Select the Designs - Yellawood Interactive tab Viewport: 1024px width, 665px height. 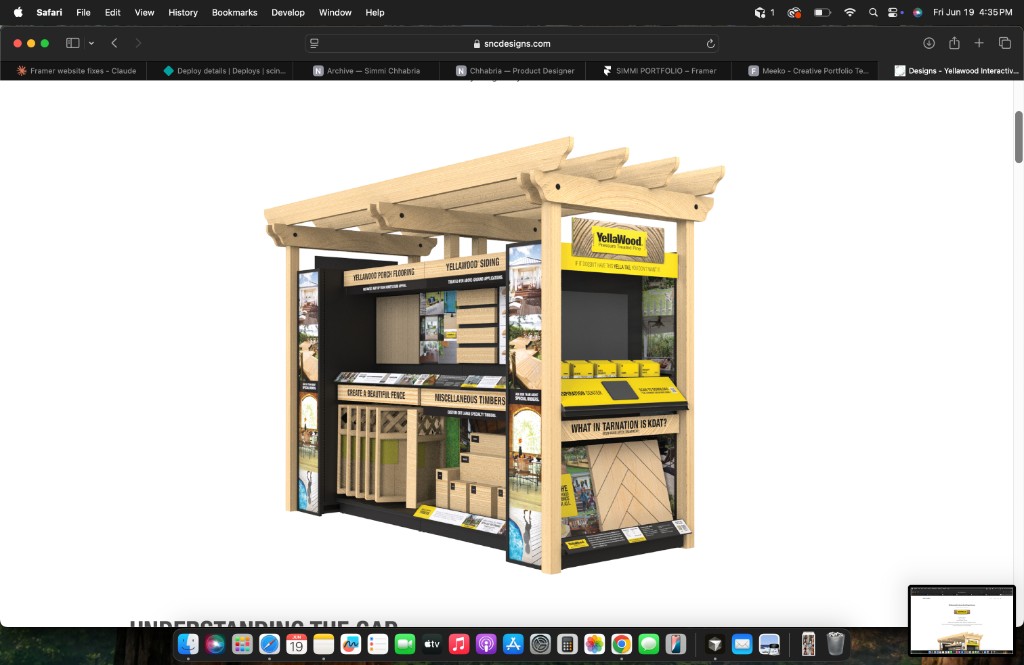[x=952, y=71]
